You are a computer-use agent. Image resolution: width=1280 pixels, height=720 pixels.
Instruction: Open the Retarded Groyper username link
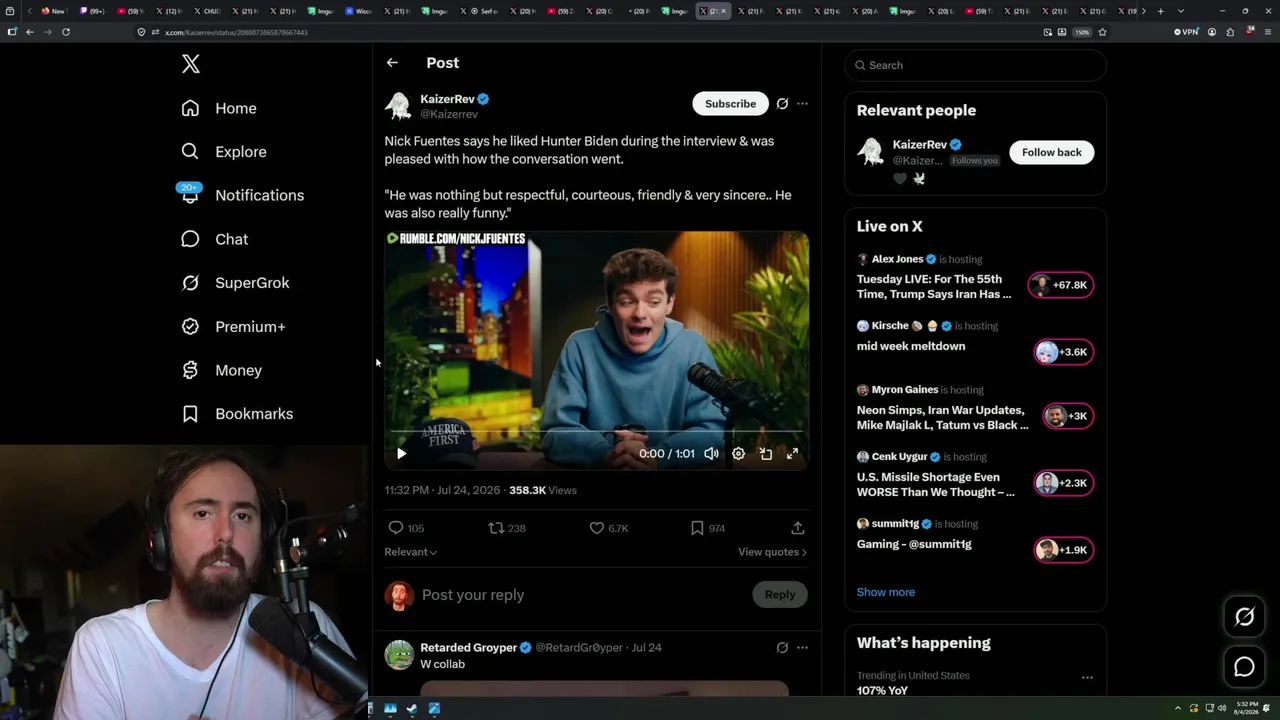coord(469,648)
